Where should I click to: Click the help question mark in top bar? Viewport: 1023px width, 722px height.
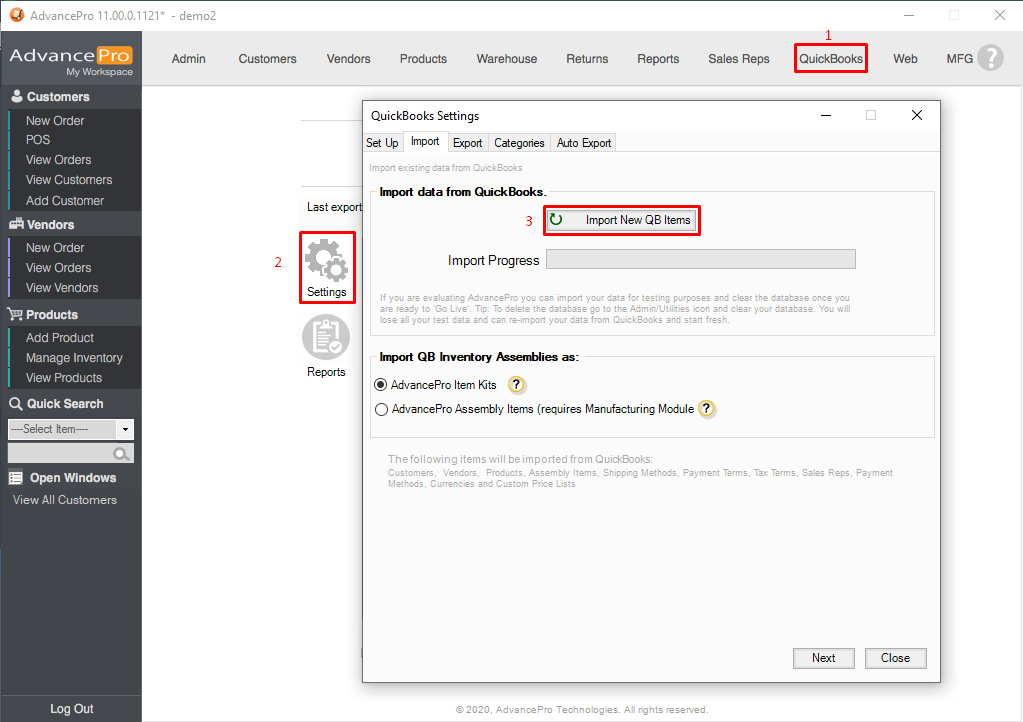tap(989, 58)
